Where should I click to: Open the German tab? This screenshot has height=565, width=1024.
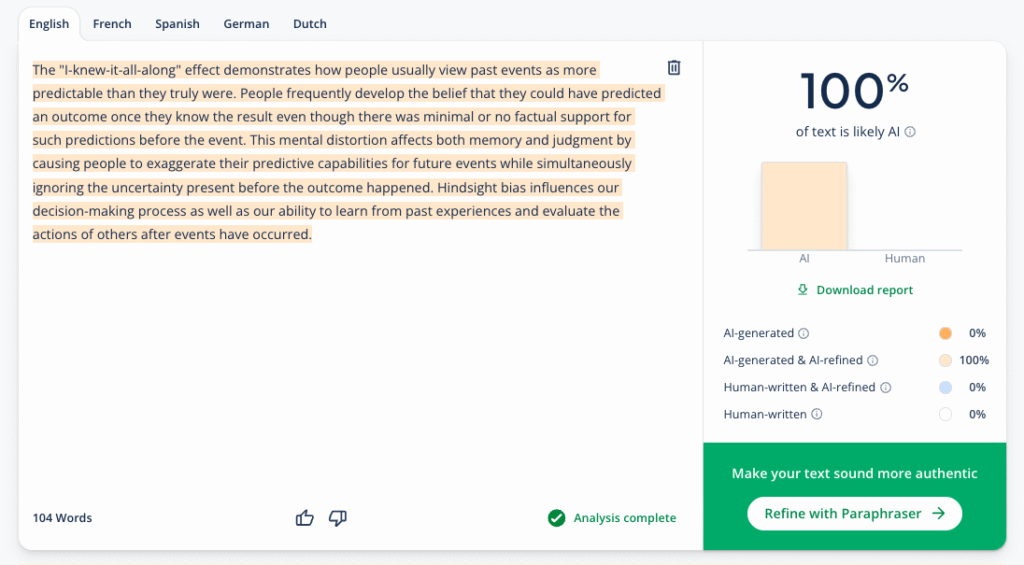tap(246, 24)
